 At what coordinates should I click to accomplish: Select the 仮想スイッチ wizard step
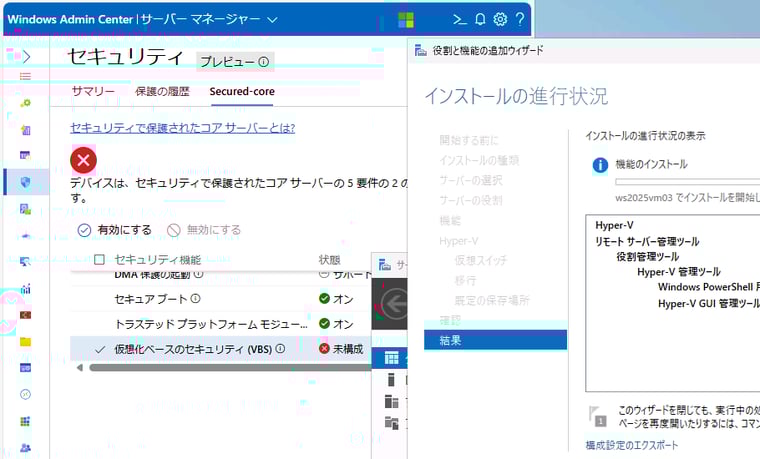pyautogui.click(x=480, y=260)
